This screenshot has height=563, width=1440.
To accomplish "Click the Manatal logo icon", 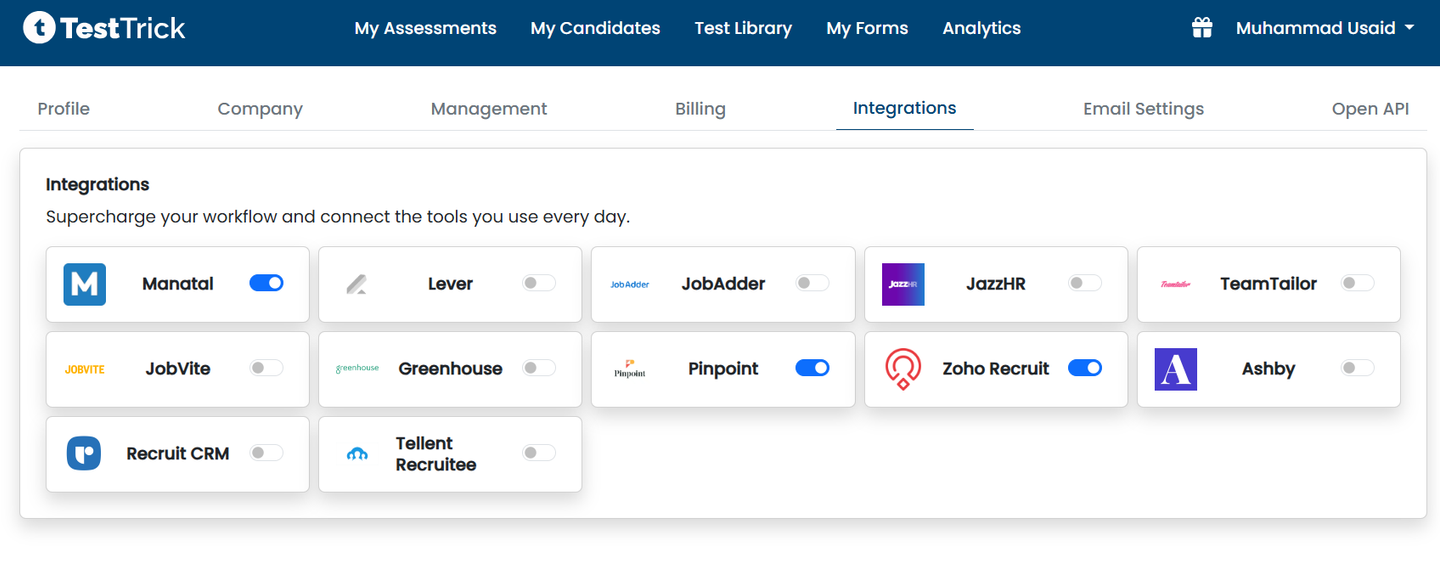I will click(84, 284).
